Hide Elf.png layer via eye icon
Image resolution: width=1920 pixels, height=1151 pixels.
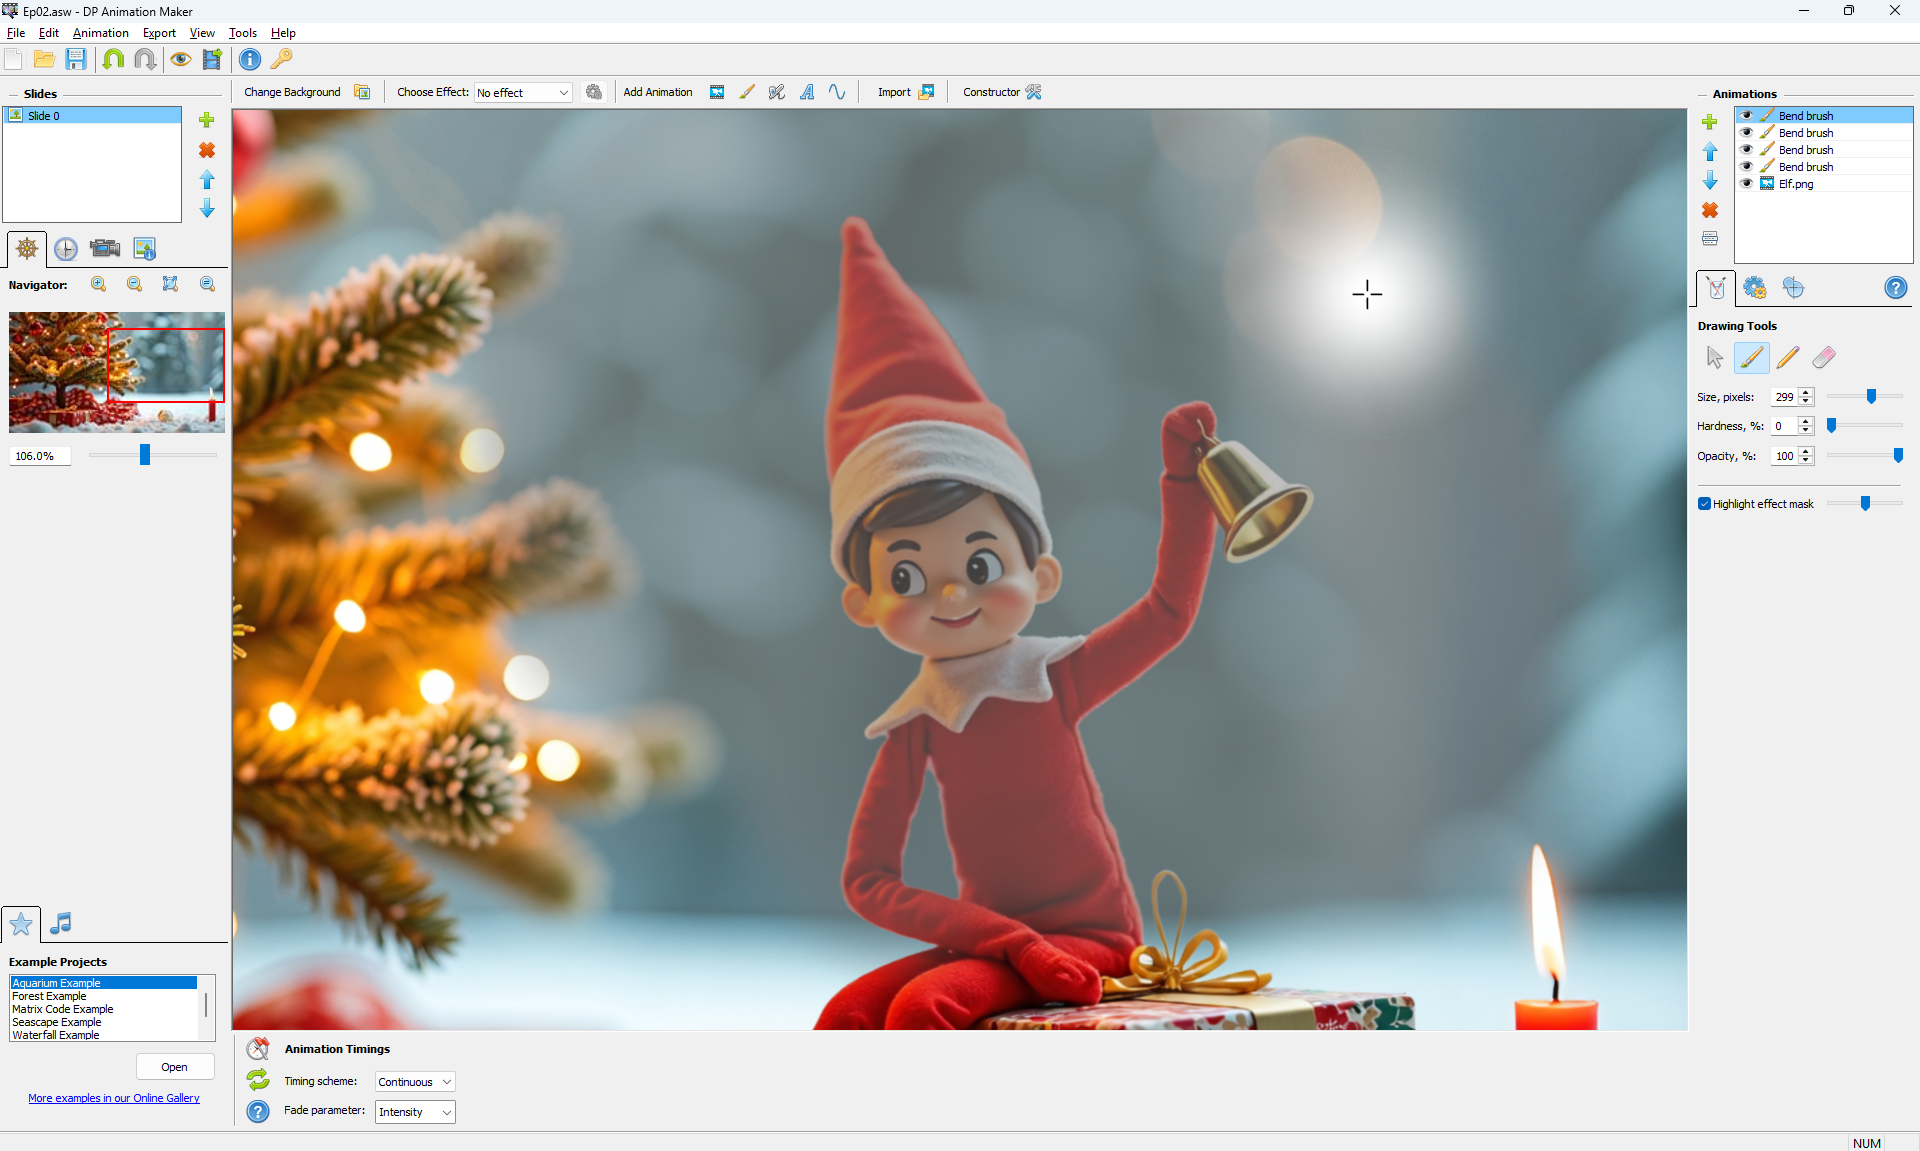pyautogui.click(x=1747, y=183)
